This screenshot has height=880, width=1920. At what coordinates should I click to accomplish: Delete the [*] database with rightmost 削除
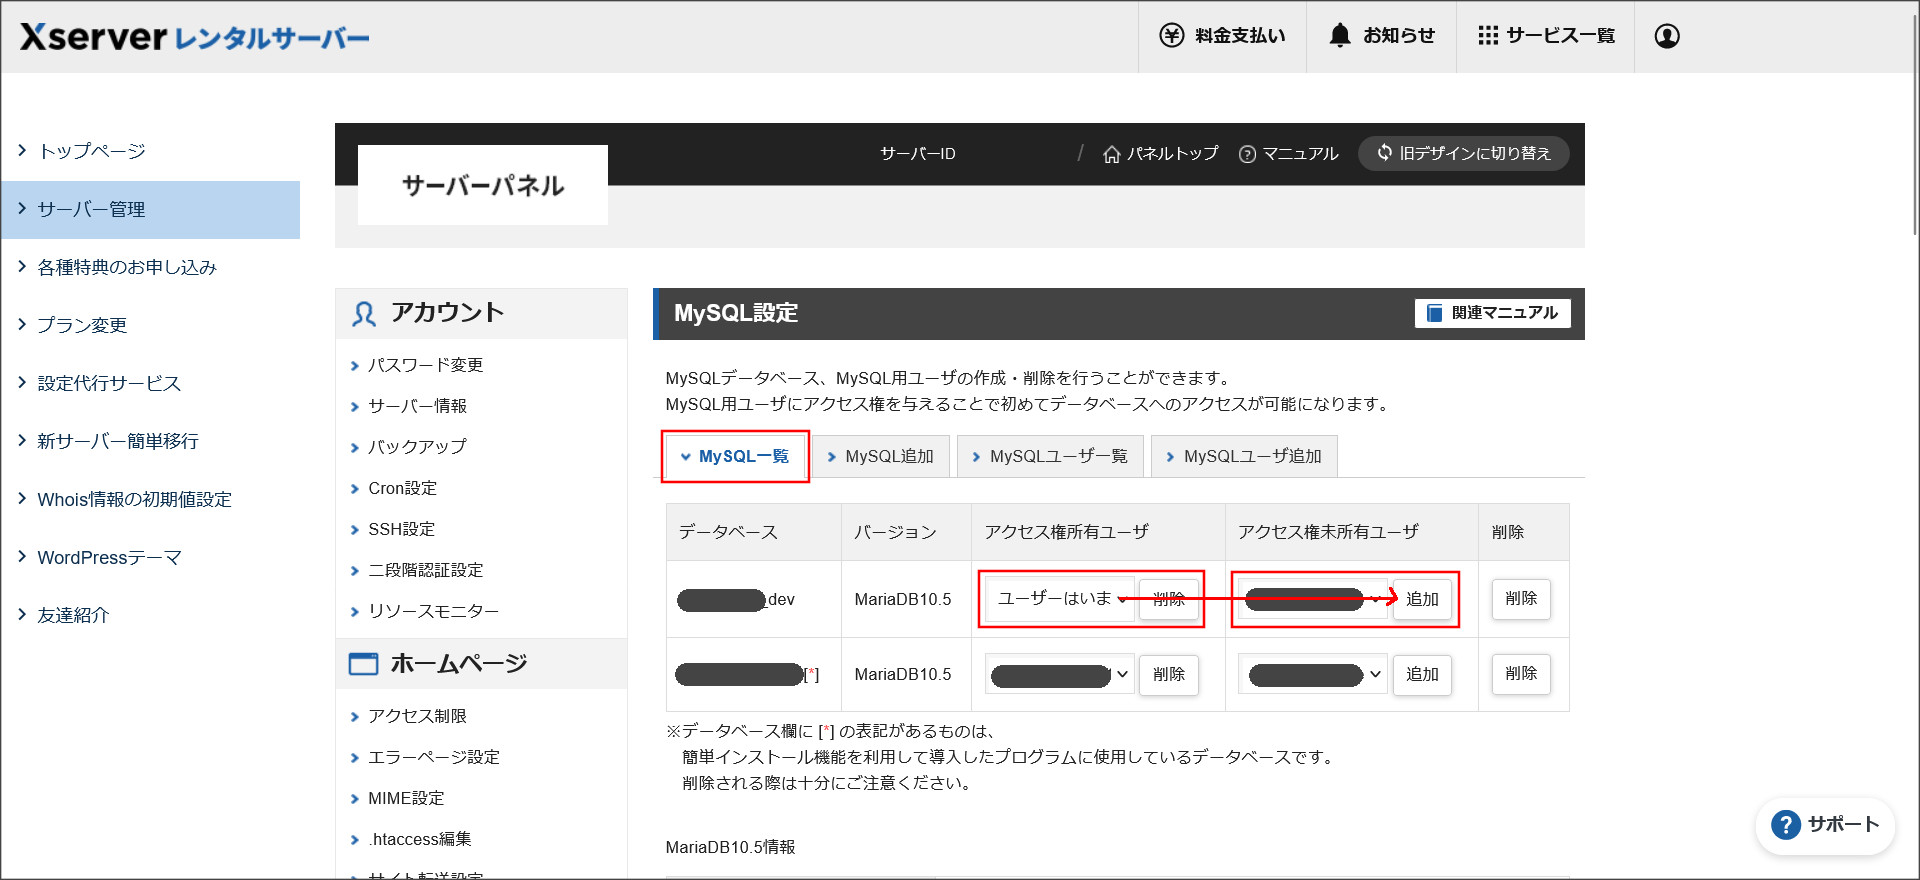click(x=1521, y=674)
